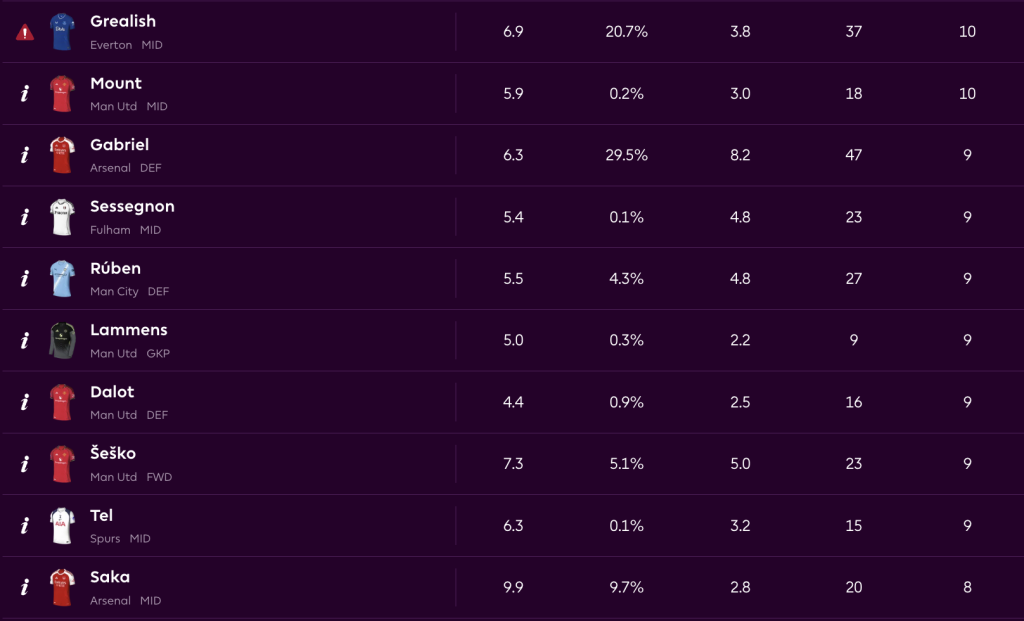Click the info icon beside Lammens
Image resolution: width=1024 pixels, height=621 pixels.
click(25, 341)
